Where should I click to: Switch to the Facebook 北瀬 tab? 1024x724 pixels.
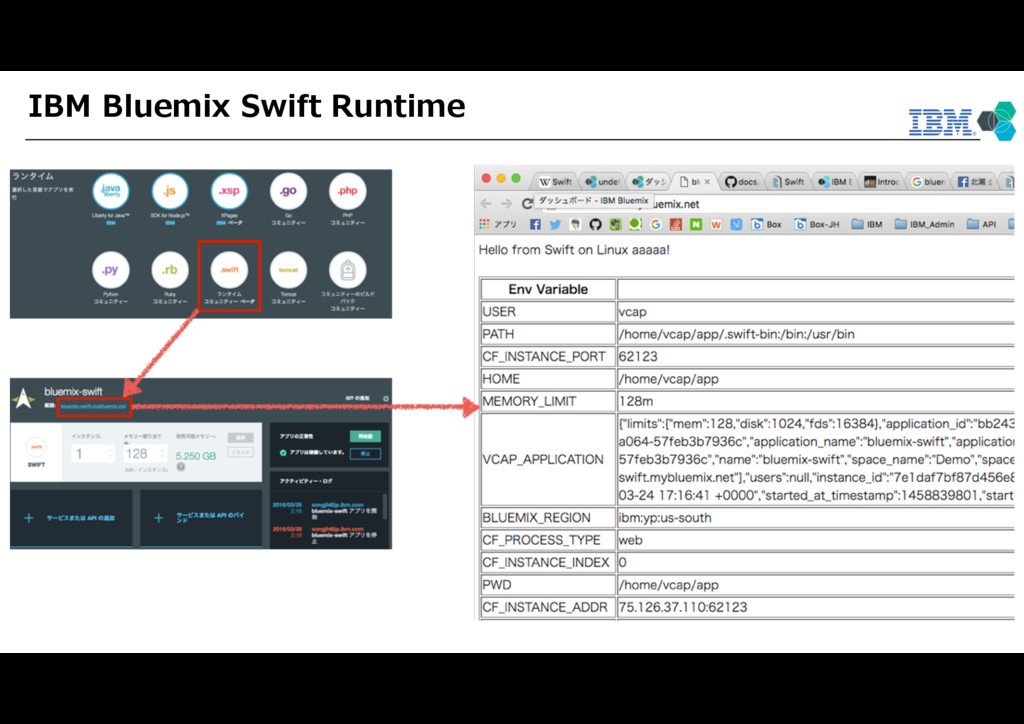click(x=976, y=181)
